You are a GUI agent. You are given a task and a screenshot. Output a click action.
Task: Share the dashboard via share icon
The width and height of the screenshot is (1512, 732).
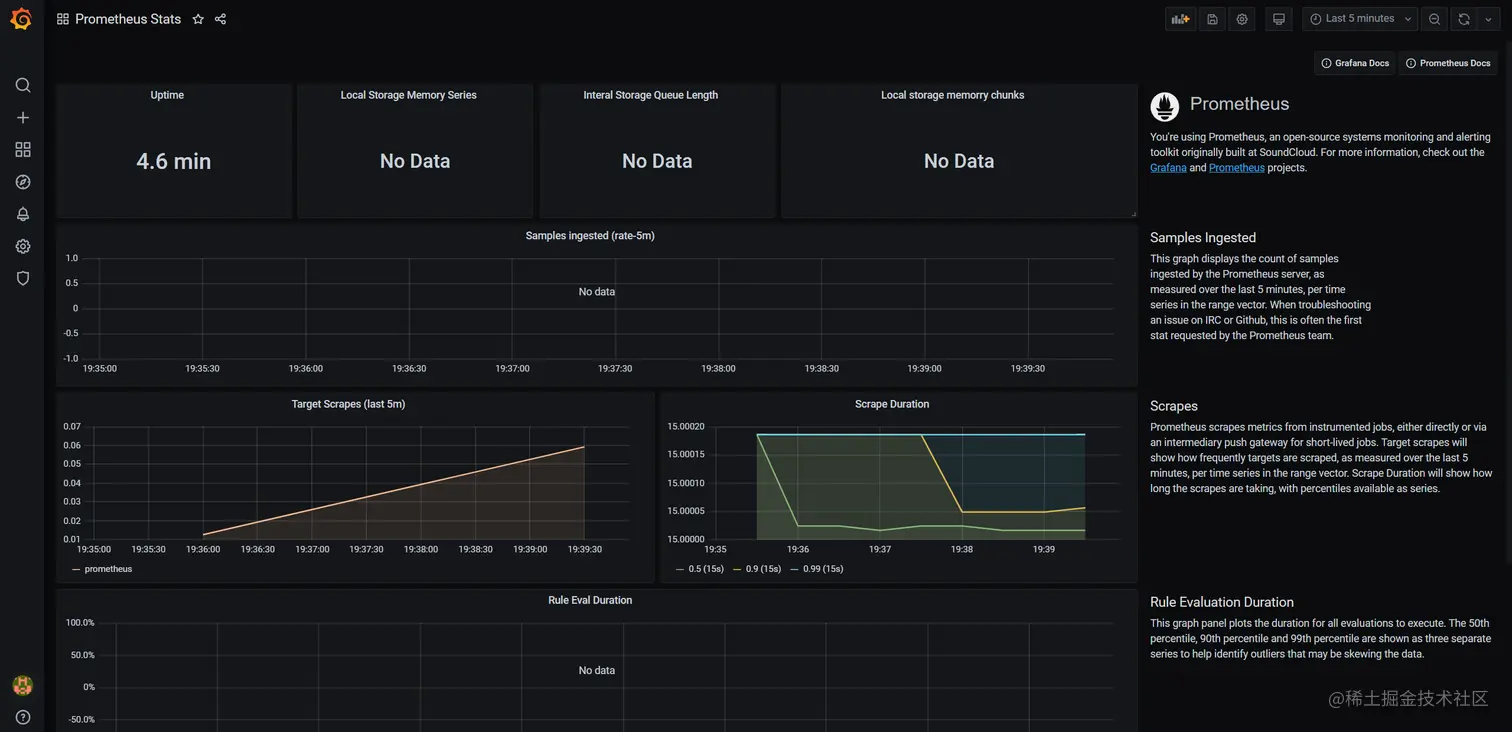click(221, 19)
